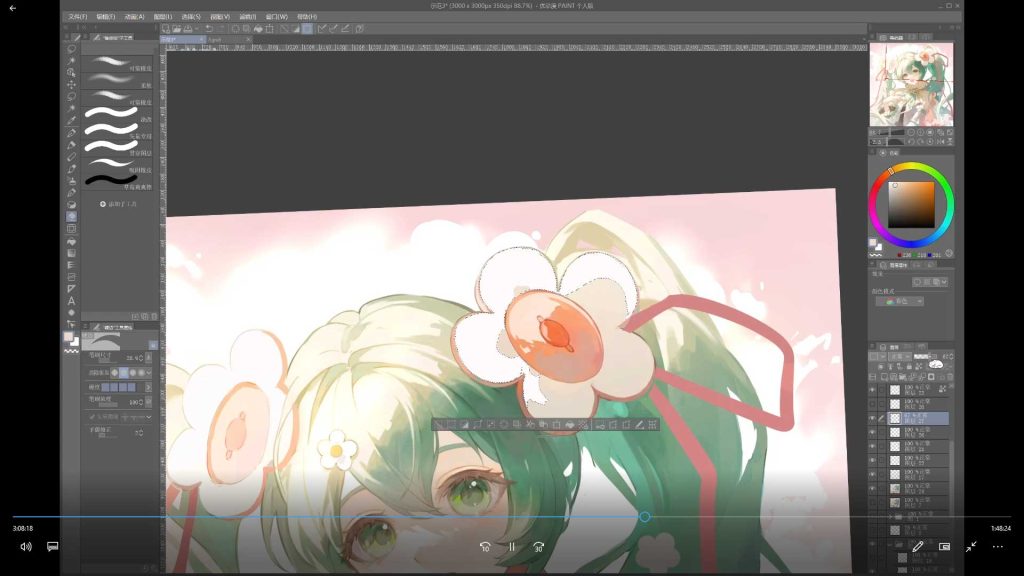Select the Eraser tool
1024x576 pixels.
pyautogui.click(x=71, y=157)
